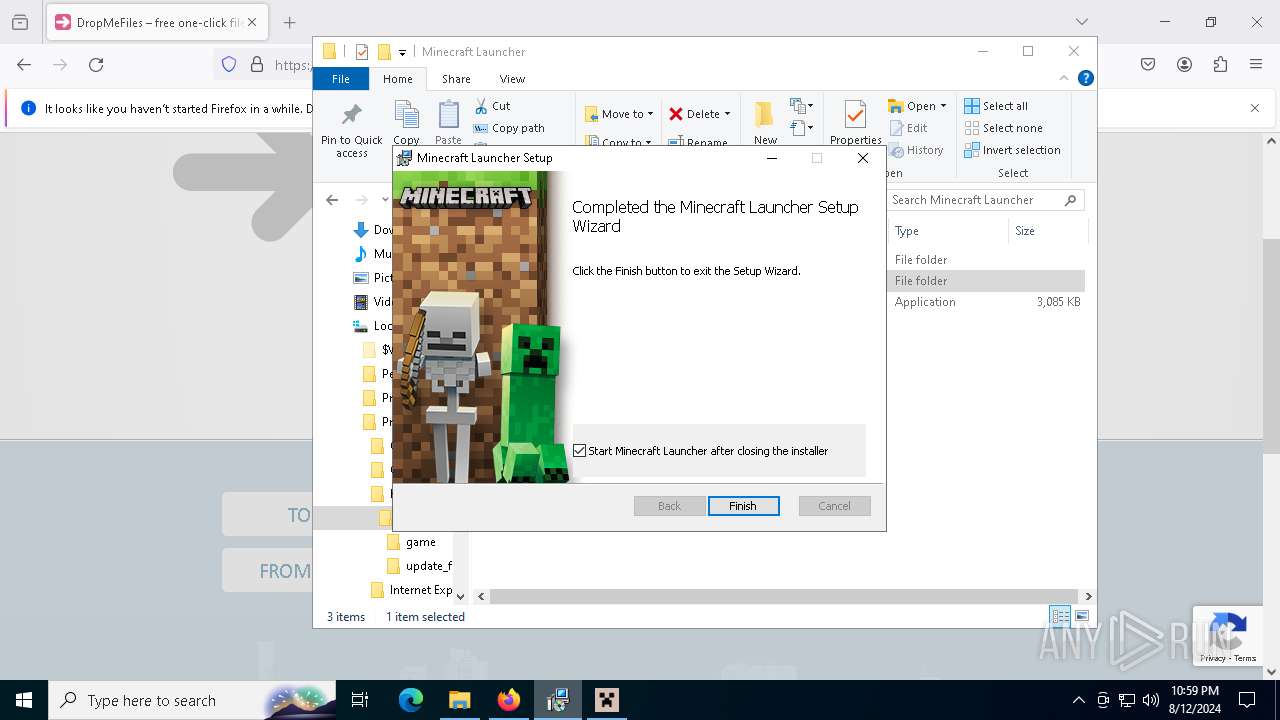
Task: Click Firefox's Extensions puzzle icon
Action: (1220, 64)
